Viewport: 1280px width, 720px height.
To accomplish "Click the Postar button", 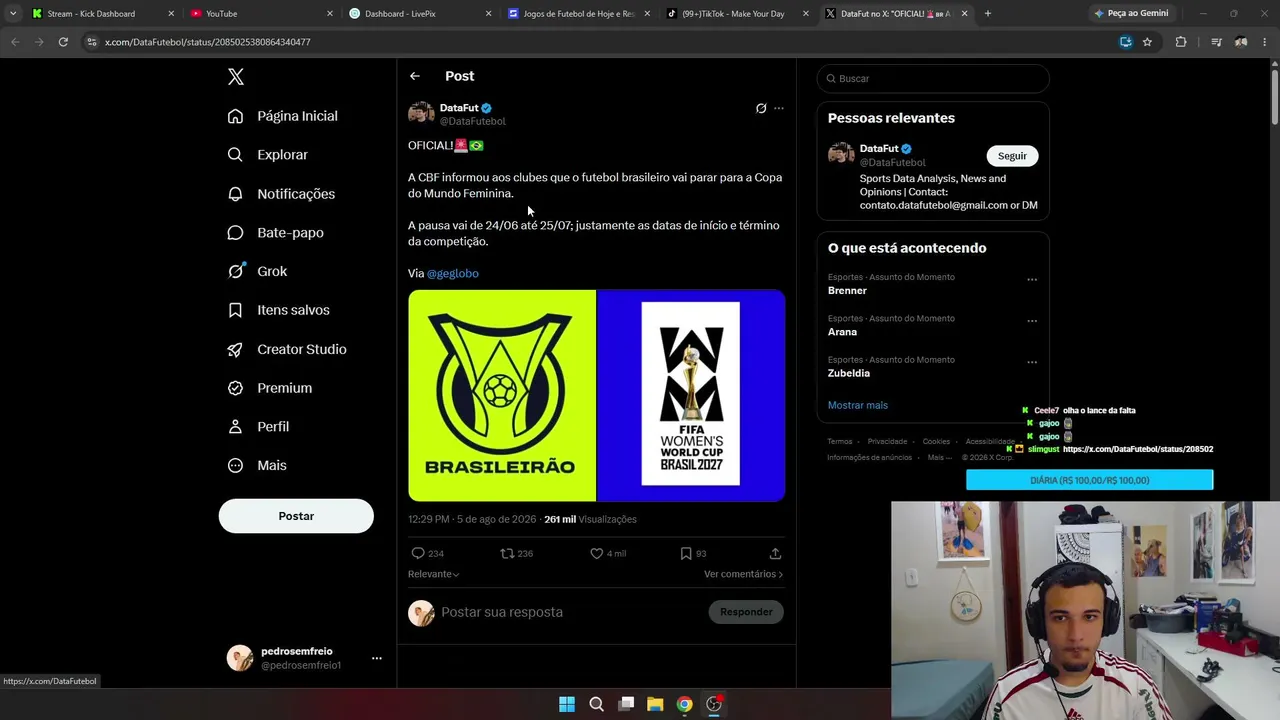I will point(296,516).
